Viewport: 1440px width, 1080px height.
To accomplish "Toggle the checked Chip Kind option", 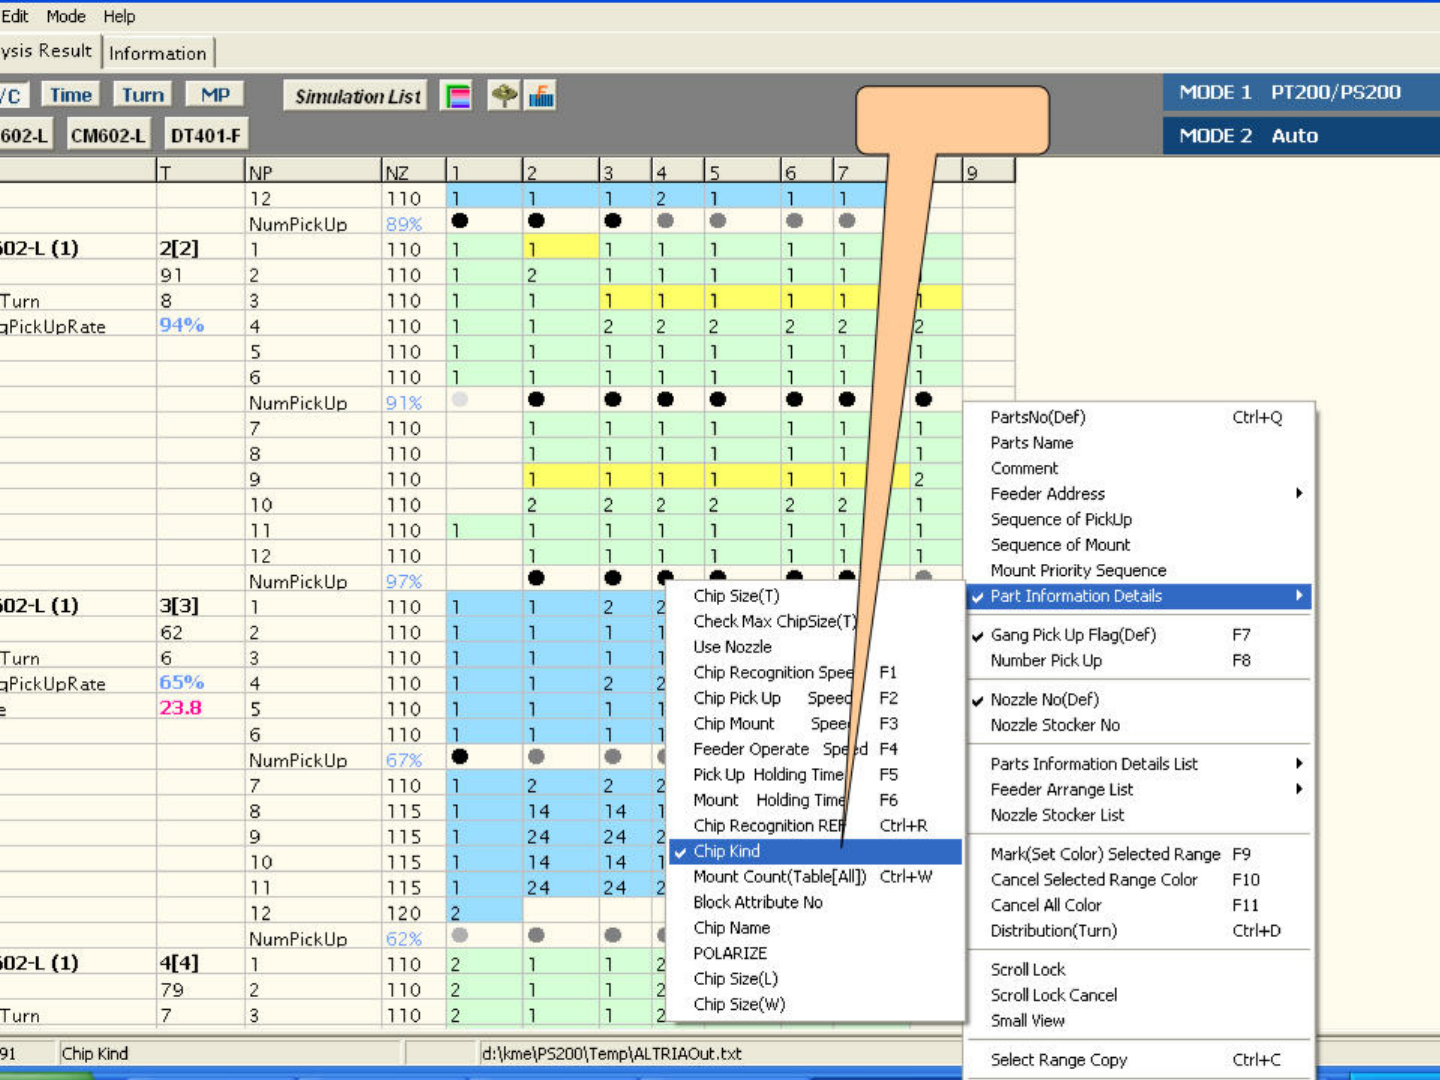I will click(727, 851).
